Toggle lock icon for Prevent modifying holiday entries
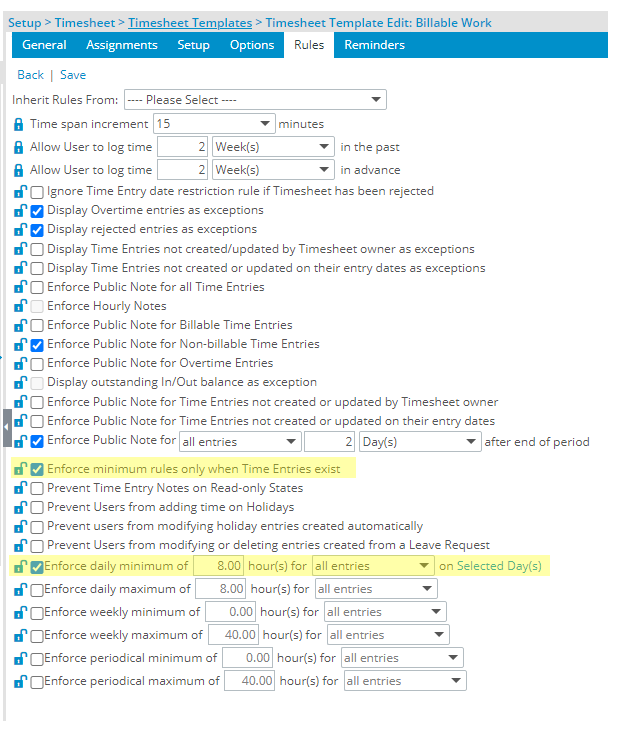 (20, 526)
